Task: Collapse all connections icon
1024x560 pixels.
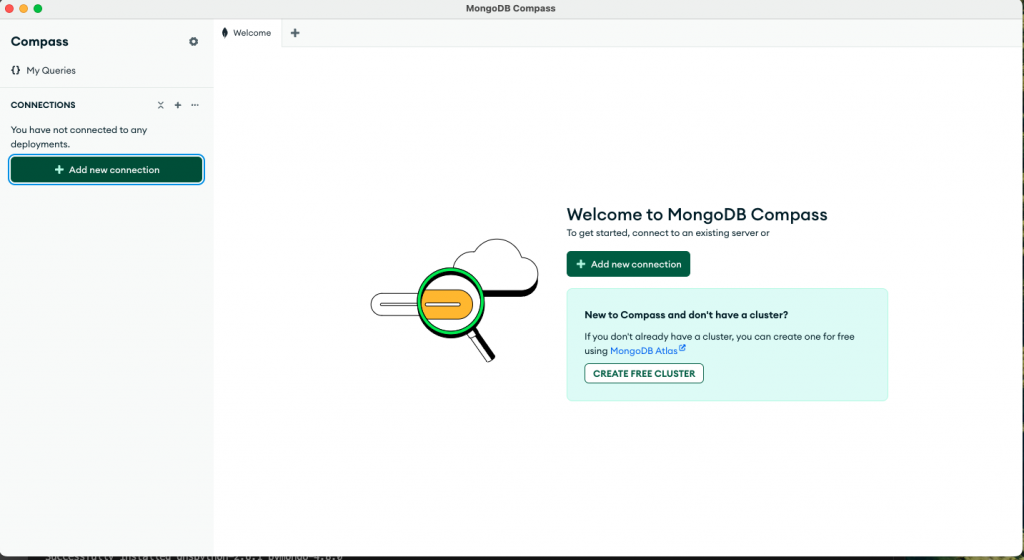Action: [161, 105]
